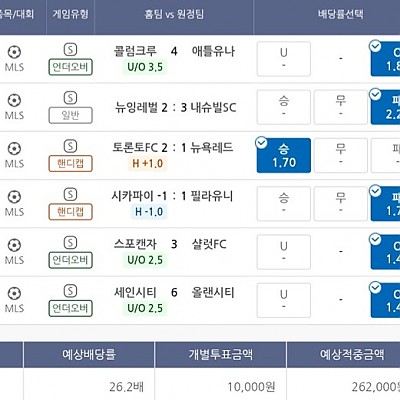Click S badge icon in 콜럼크루 row

(x=70, y=50)
